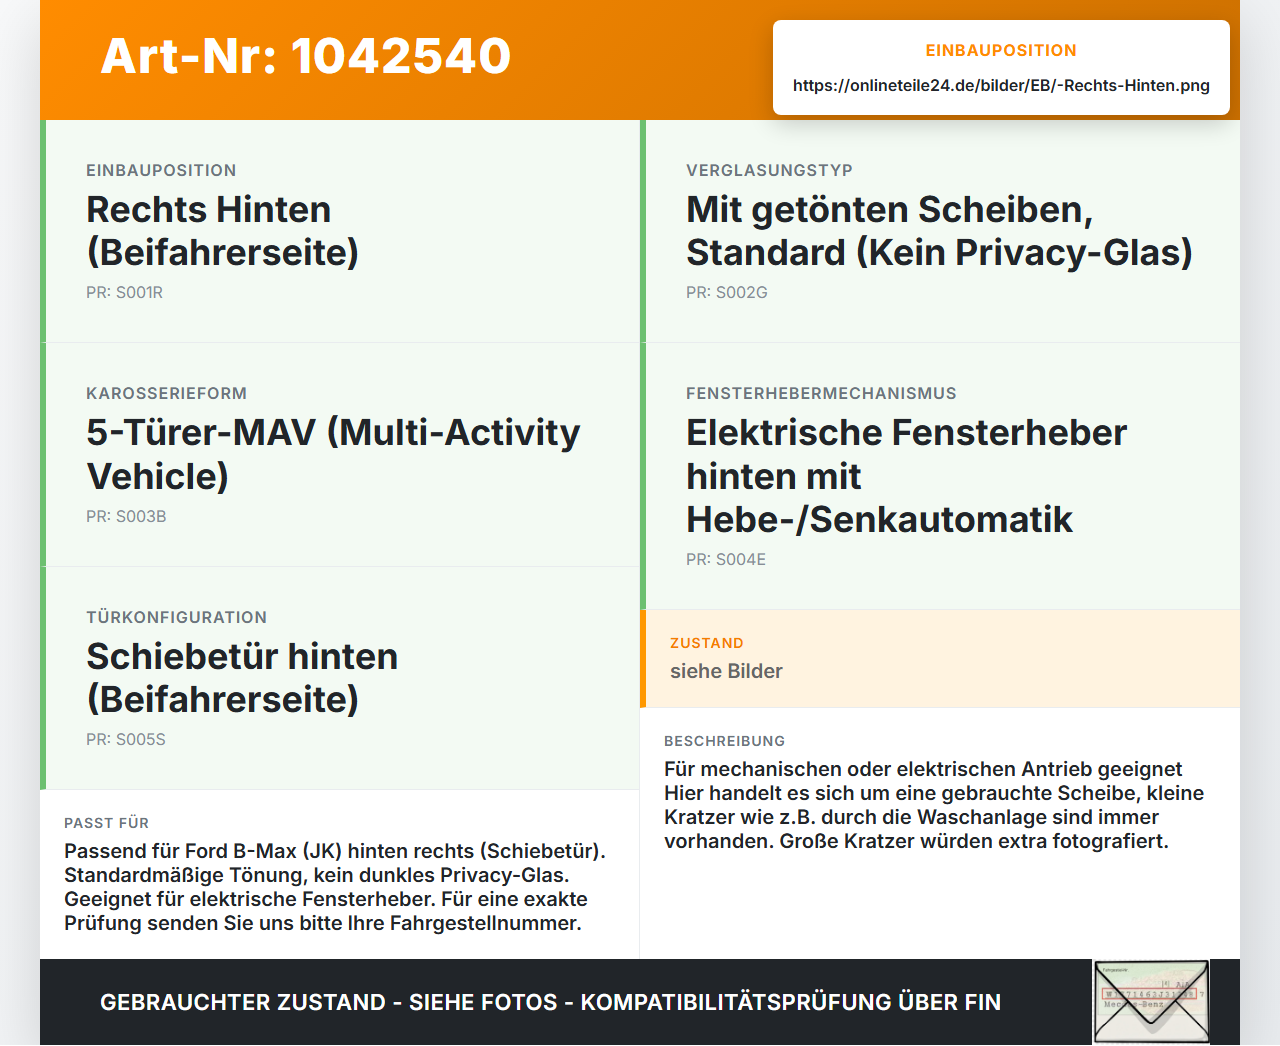Click the FENSTERHEBERMECHANISMUS label
The width and height of the screenshot is (1280, 1046).
pos(821,394)
